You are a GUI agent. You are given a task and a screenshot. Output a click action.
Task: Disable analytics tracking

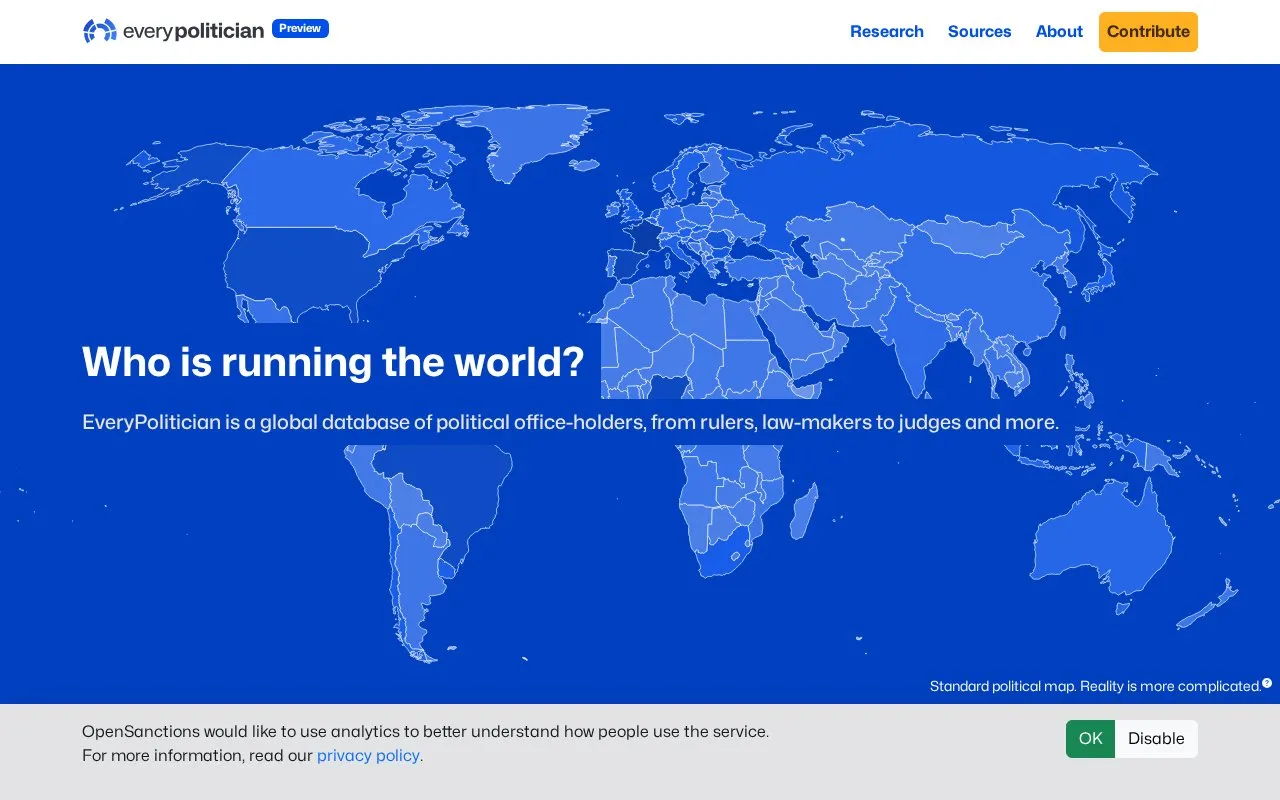(x=1156, y=739)
